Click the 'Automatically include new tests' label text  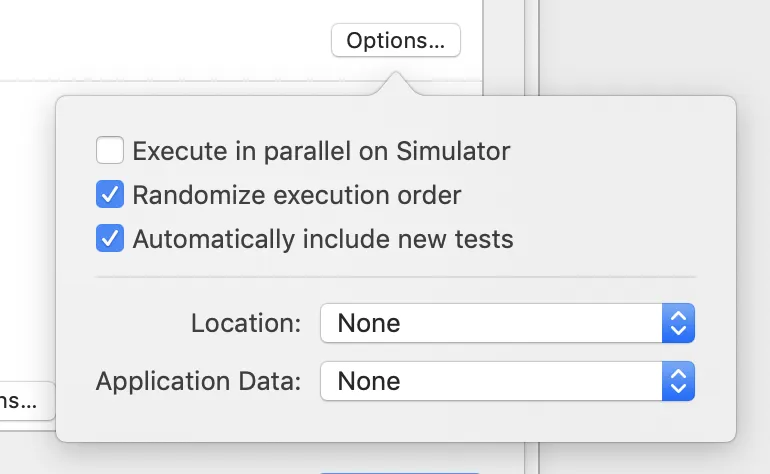pos(322,239)
